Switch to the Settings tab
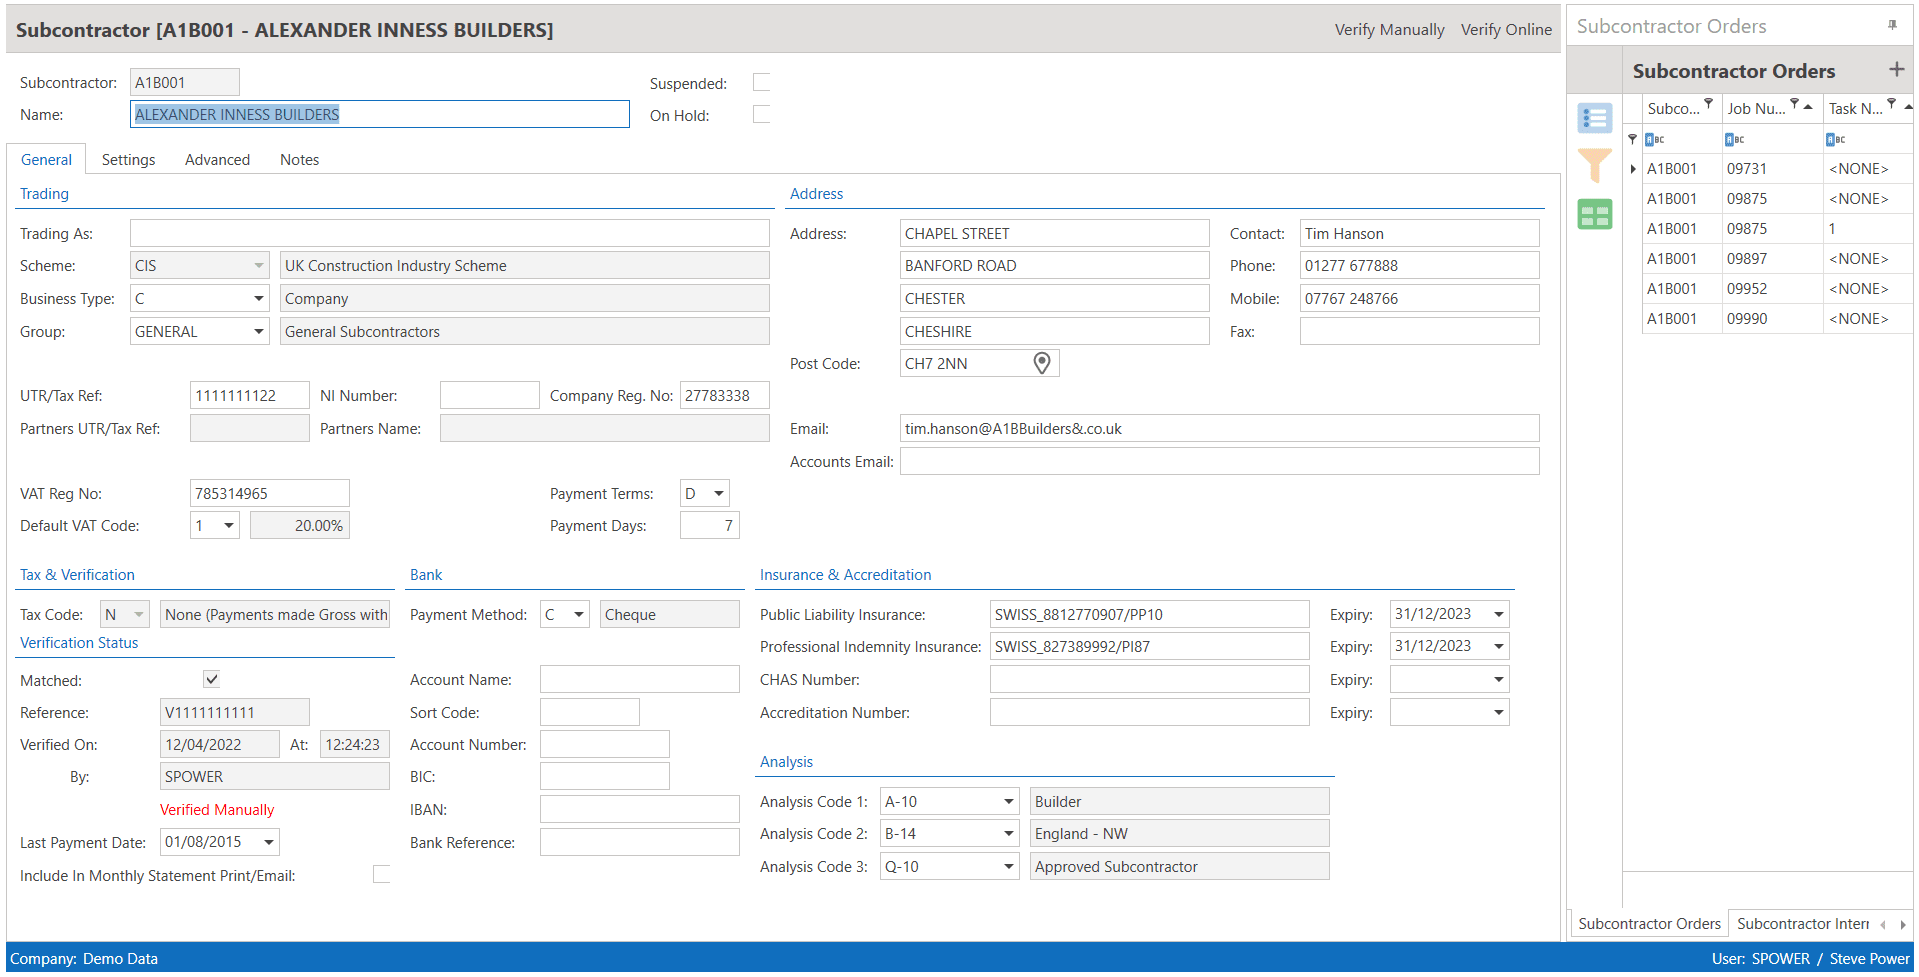 coord(128,160)
